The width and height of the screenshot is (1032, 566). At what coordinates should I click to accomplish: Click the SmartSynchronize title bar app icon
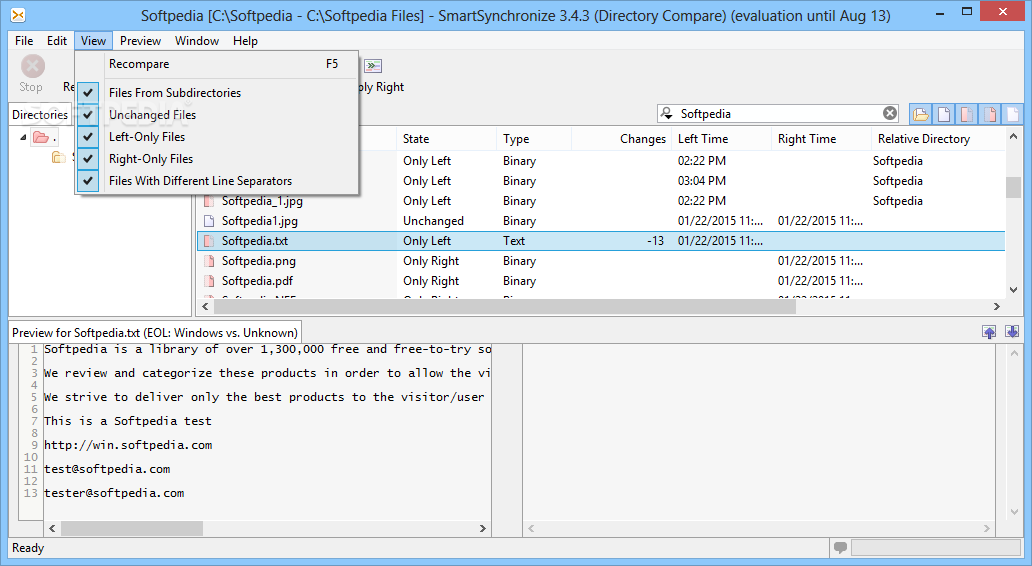tap(18, 15)
